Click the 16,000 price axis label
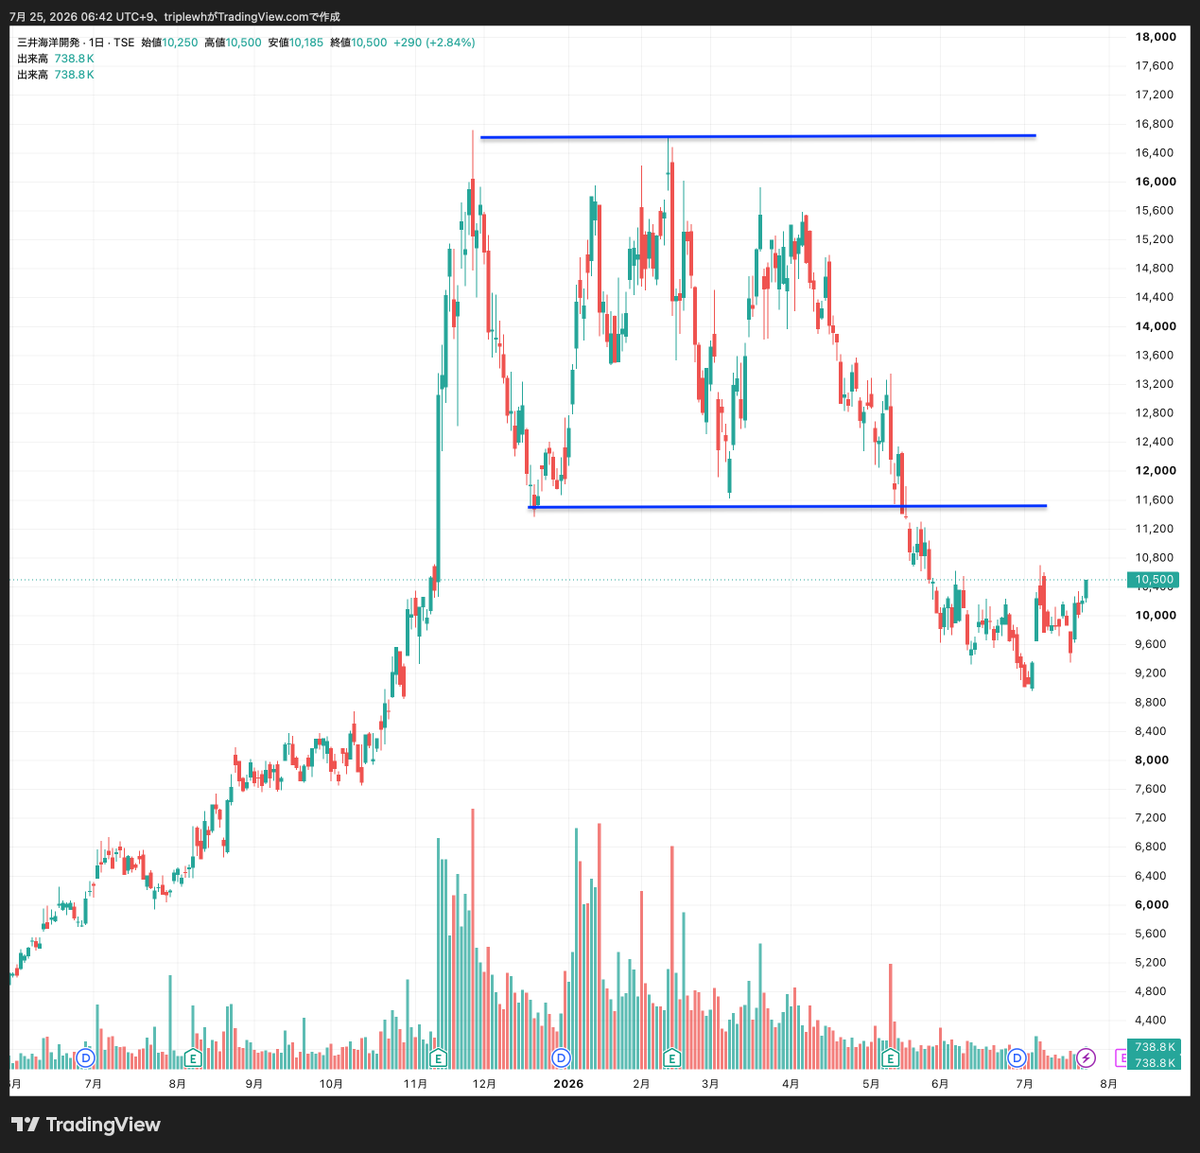This screenshot has width=1200, height=1153. tap(1156, 182)
